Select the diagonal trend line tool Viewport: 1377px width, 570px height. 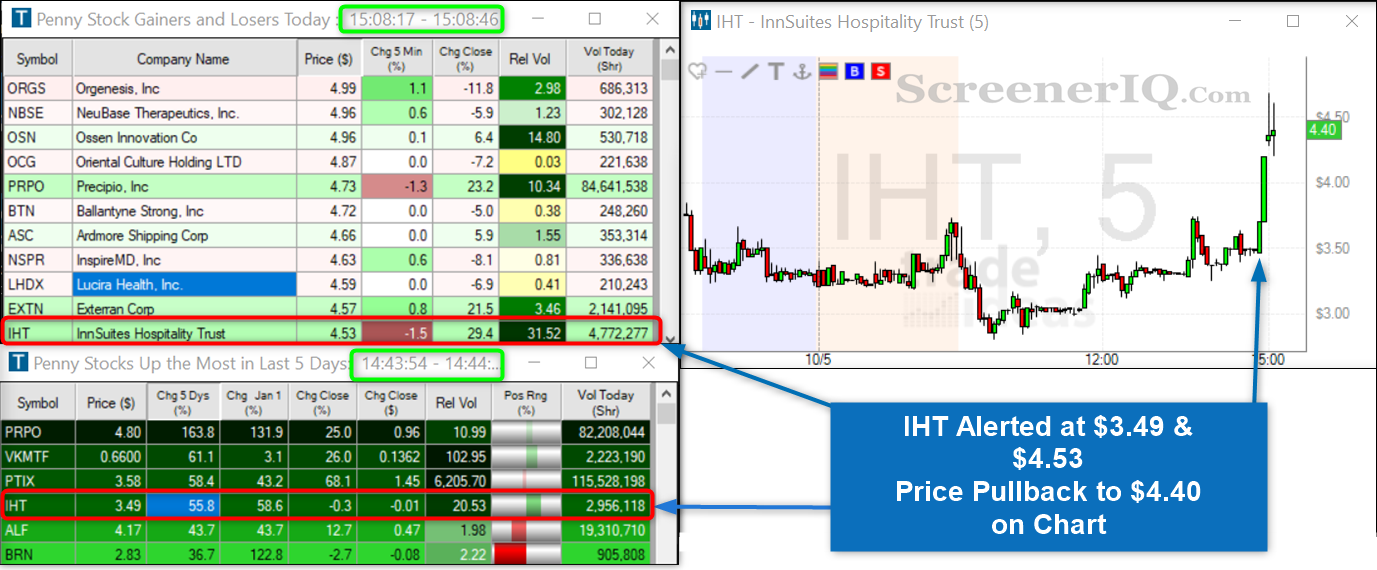coord(750,71)
